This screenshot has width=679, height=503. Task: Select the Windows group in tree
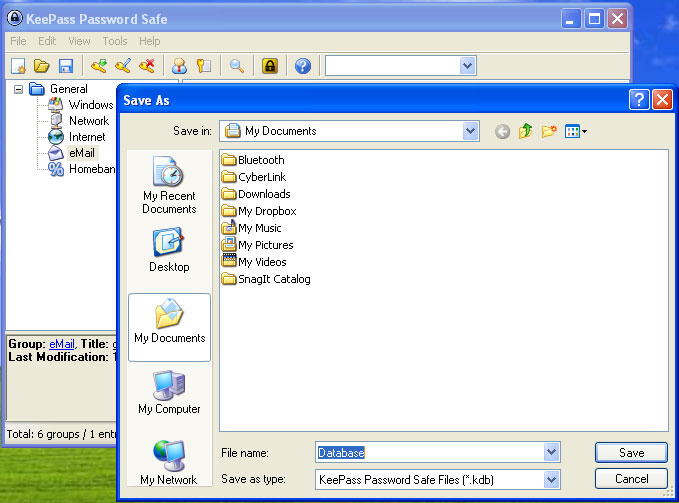coord(91,105)
